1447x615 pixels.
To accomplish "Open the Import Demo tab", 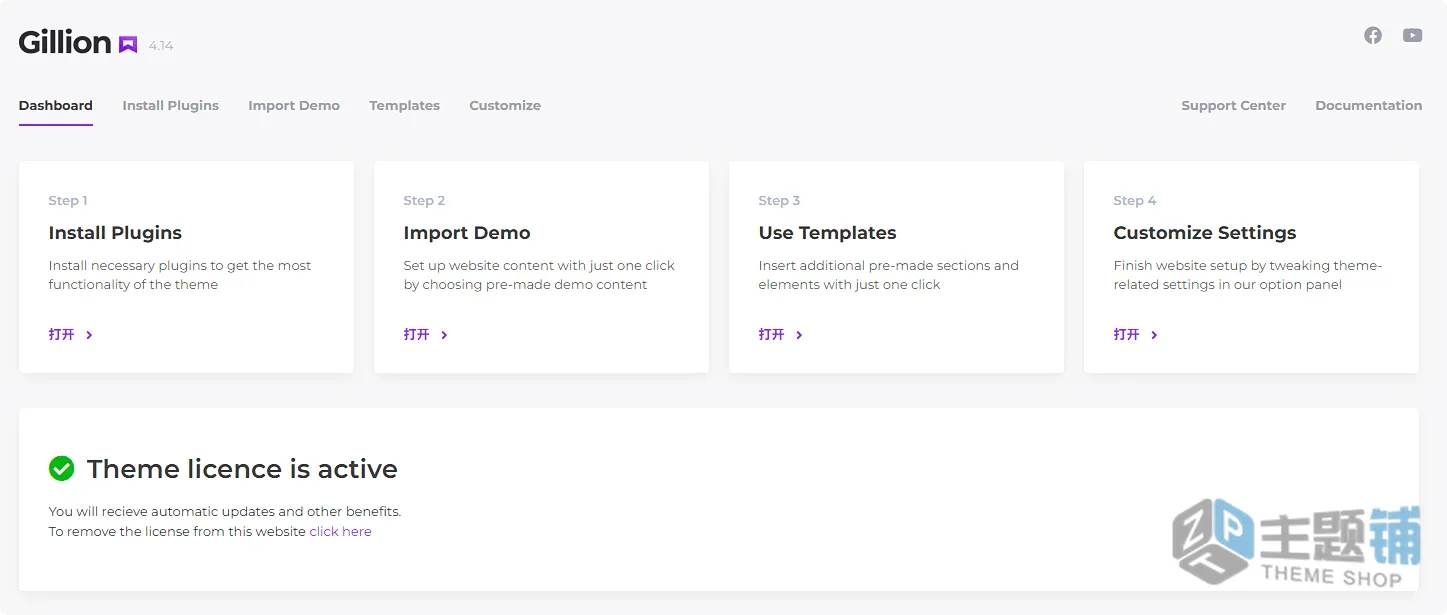I will pos(294,105).
